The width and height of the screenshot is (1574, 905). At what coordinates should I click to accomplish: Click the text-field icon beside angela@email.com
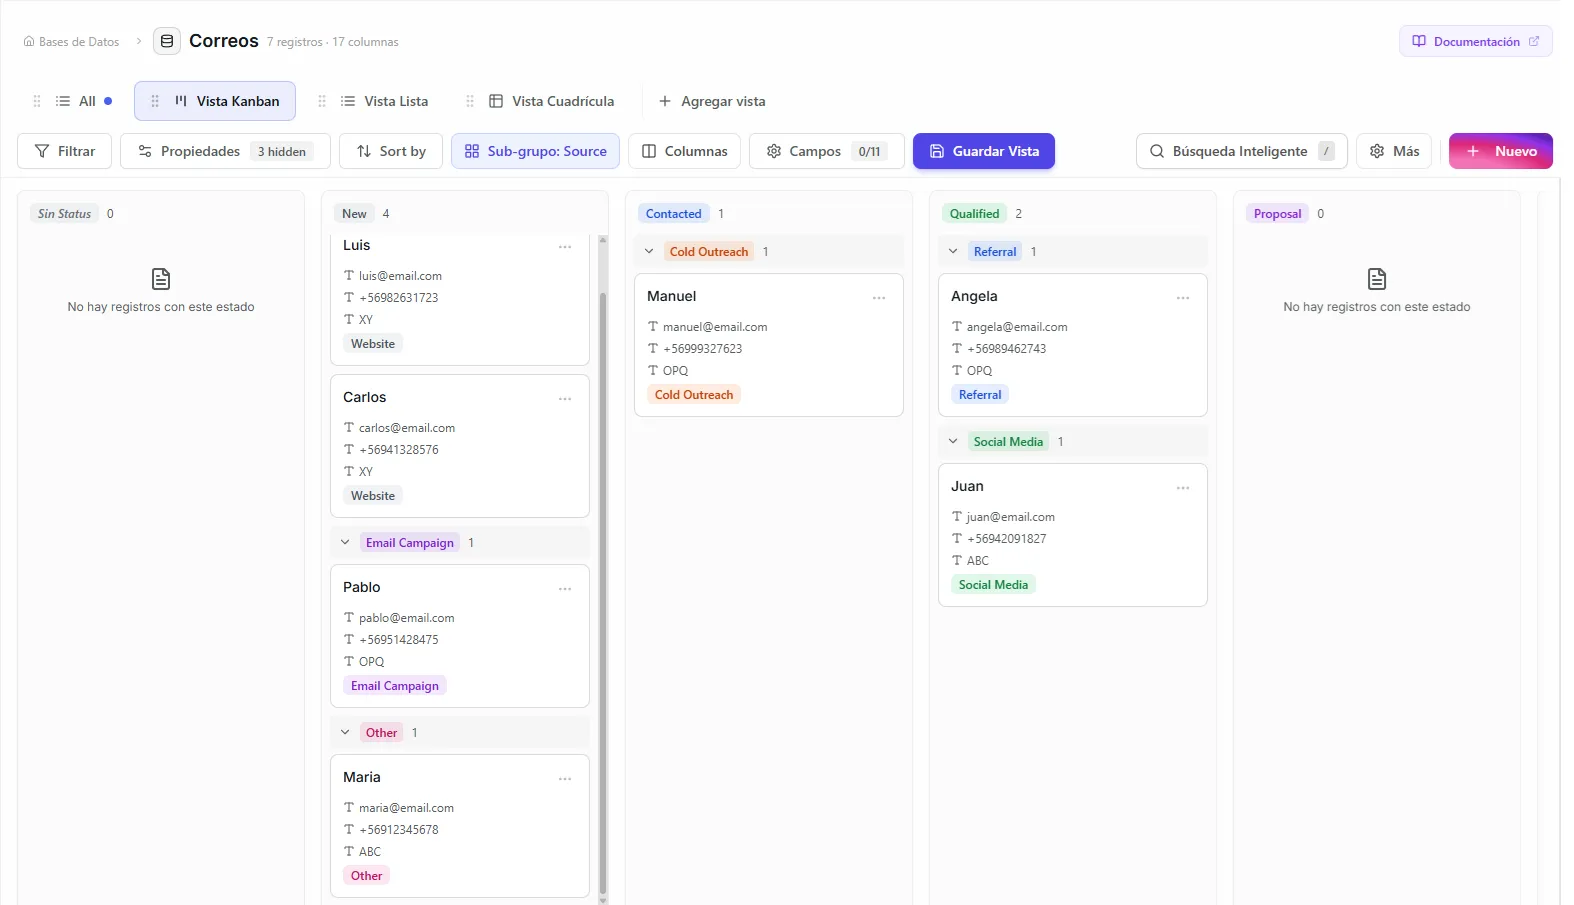[x=957, y=327]
